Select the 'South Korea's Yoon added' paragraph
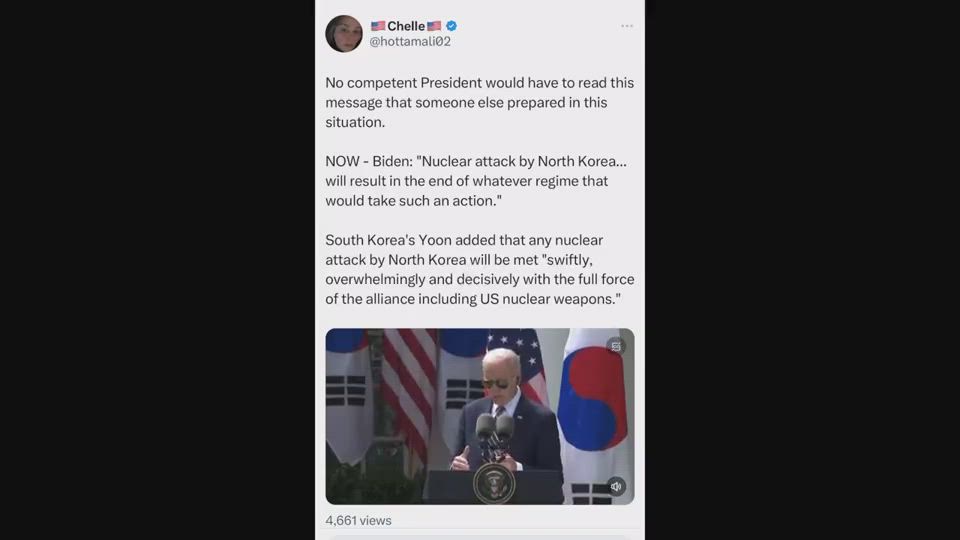 pyautogui.click(x=479, y=269)
